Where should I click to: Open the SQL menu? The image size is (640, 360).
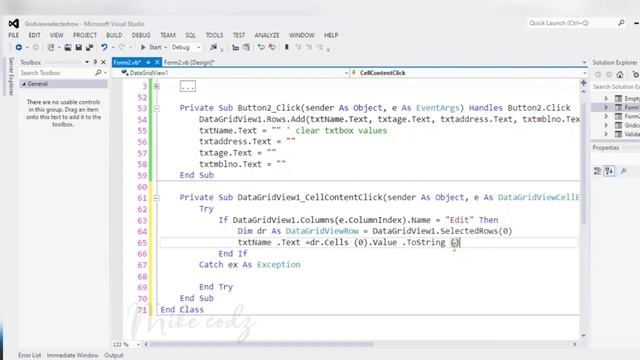(x=190, y=36)
